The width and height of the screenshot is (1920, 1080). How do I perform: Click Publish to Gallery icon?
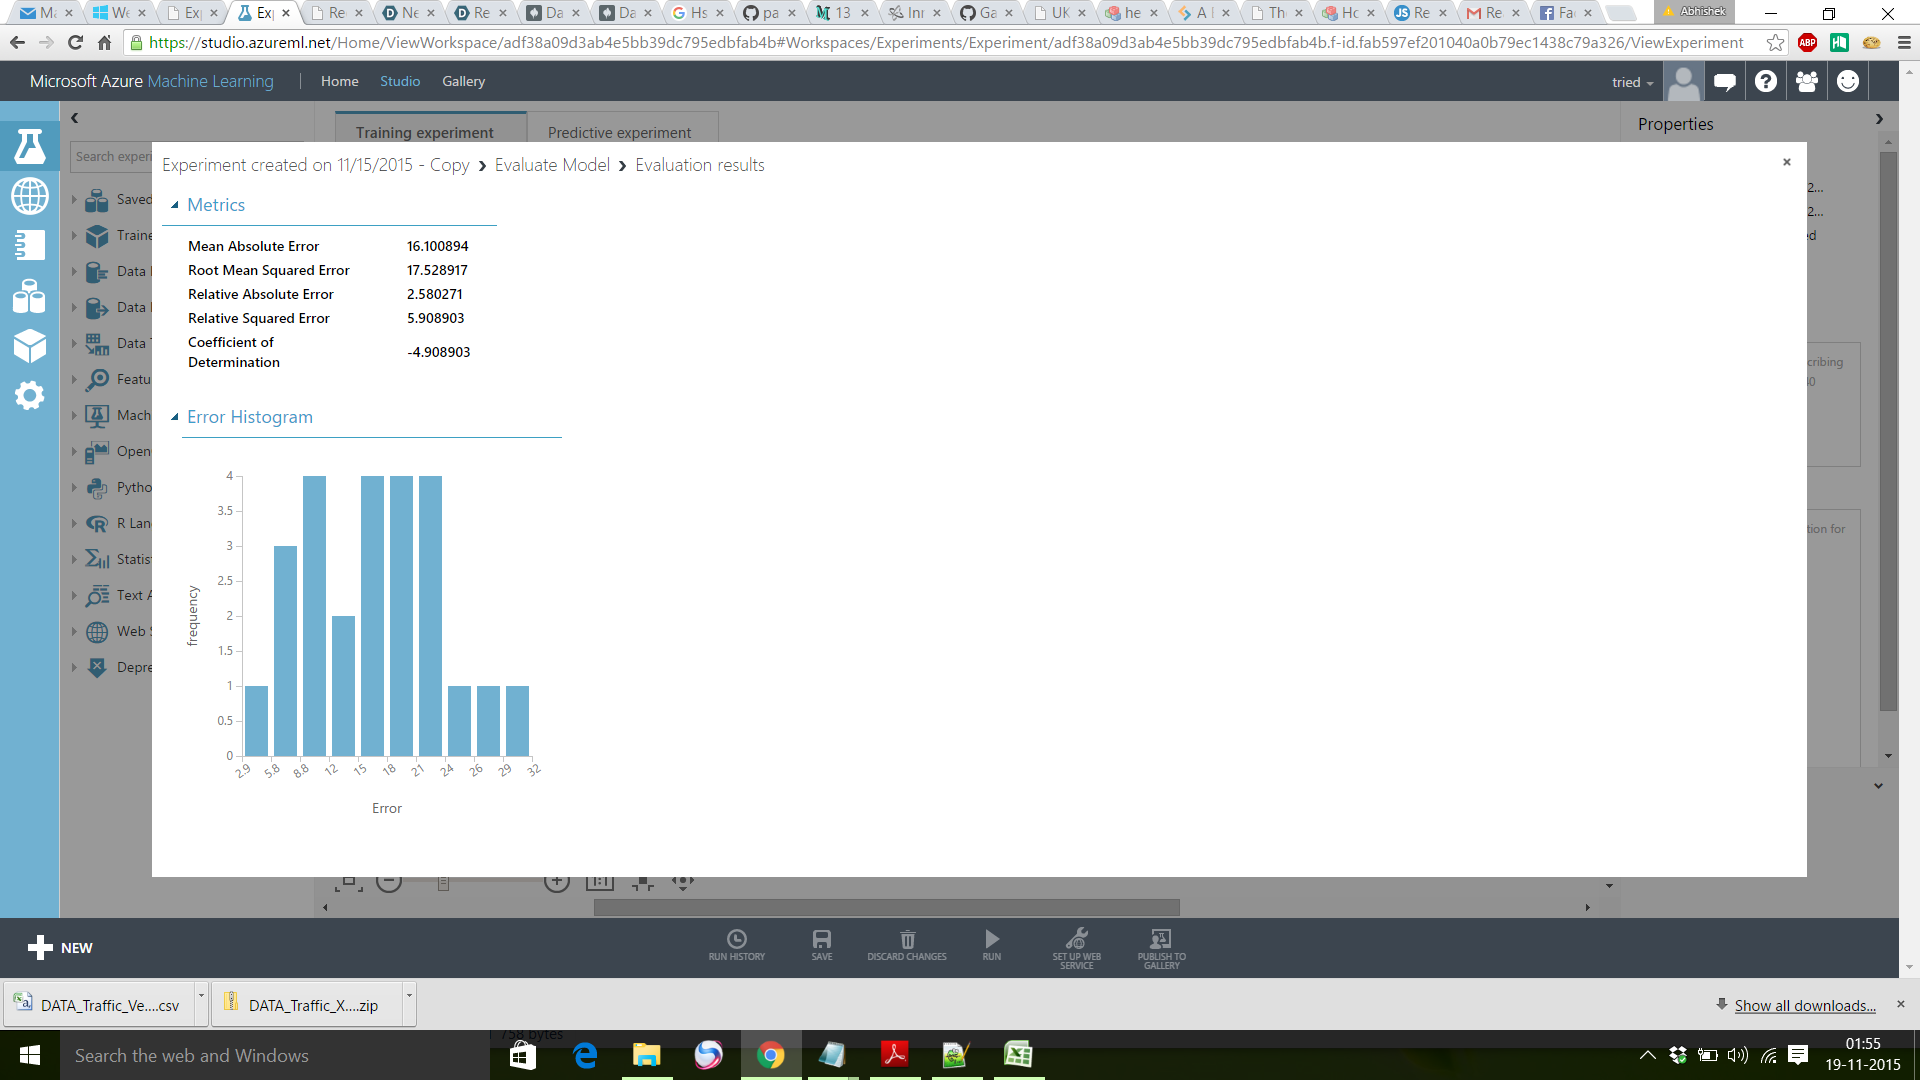1161,945
